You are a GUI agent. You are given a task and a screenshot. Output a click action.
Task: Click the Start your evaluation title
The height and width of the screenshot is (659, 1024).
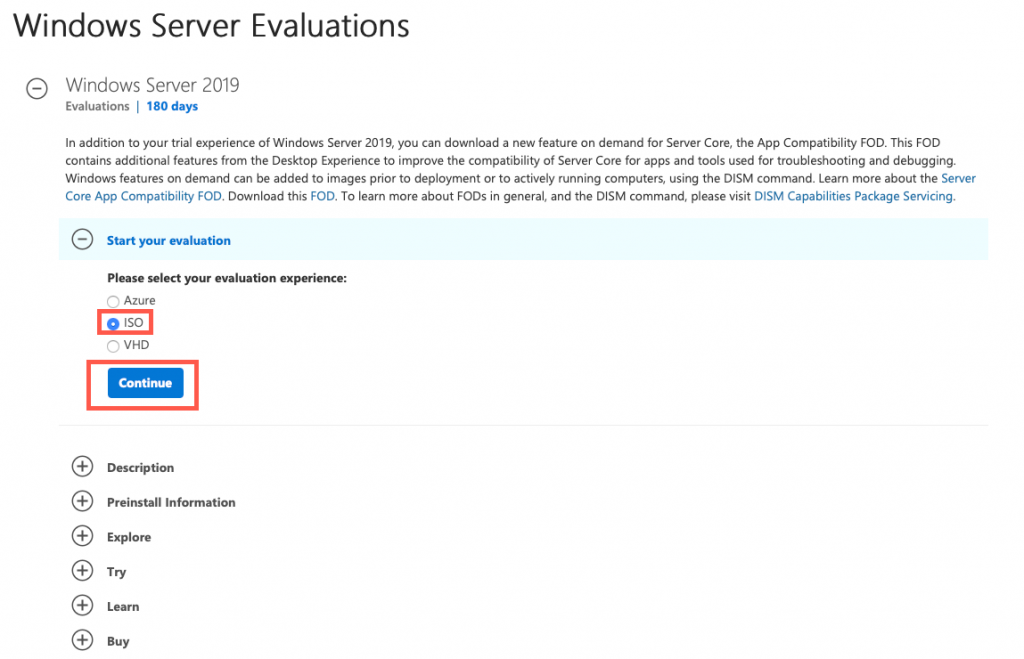point(168,240)
